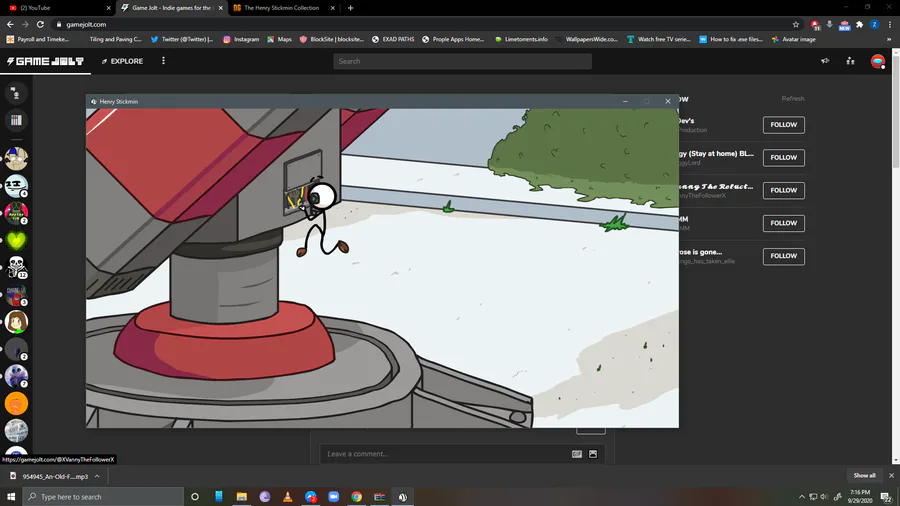
Task: Switch to the YouTube browser tab
Action: coord(57,8)
